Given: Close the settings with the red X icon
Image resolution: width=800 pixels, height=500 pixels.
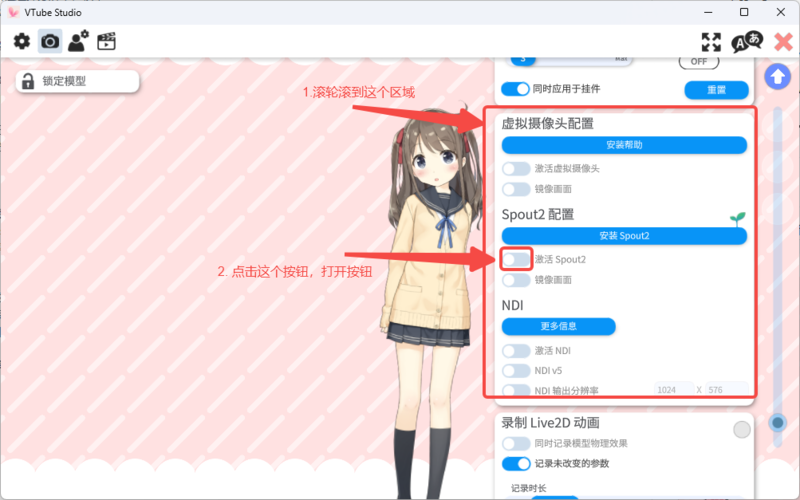Looking at the screenshot, I should click(784, 42).
